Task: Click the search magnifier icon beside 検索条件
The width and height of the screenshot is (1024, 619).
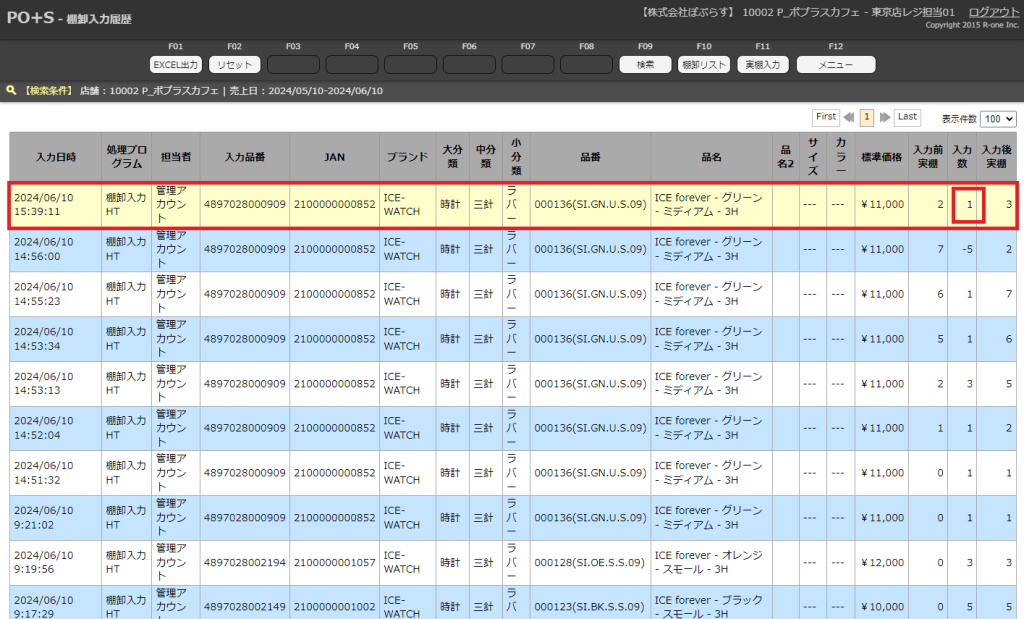Action: [x=11, y=90]
